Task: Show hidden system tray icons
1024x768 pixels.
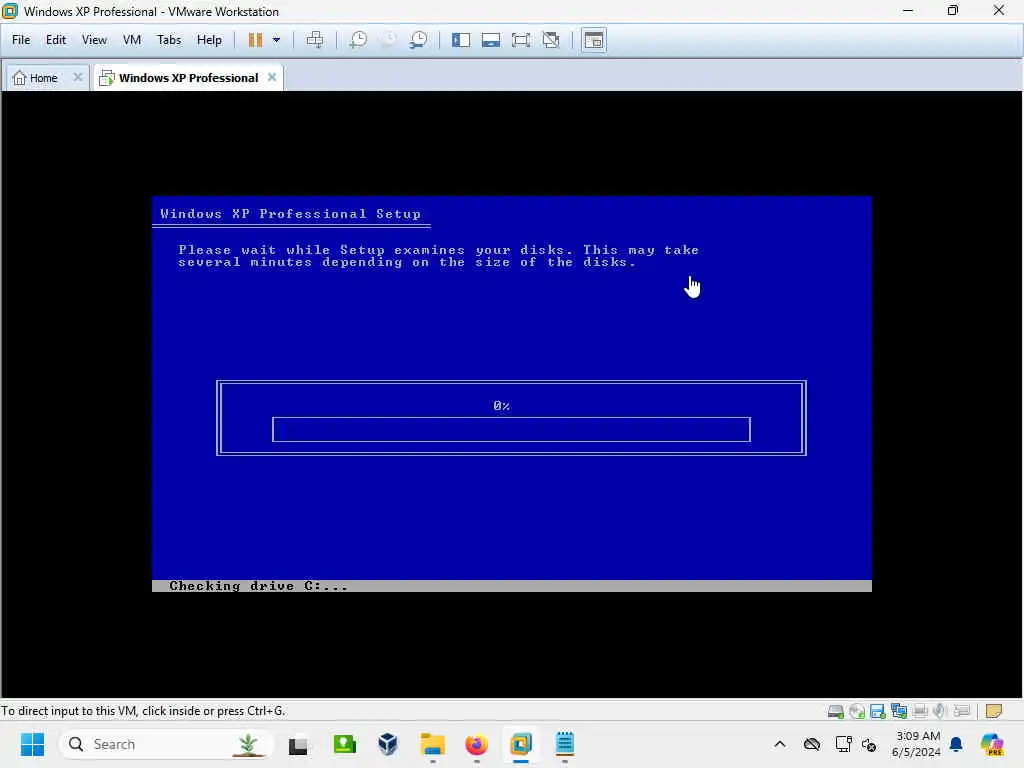Action: [x=780, y=744]
